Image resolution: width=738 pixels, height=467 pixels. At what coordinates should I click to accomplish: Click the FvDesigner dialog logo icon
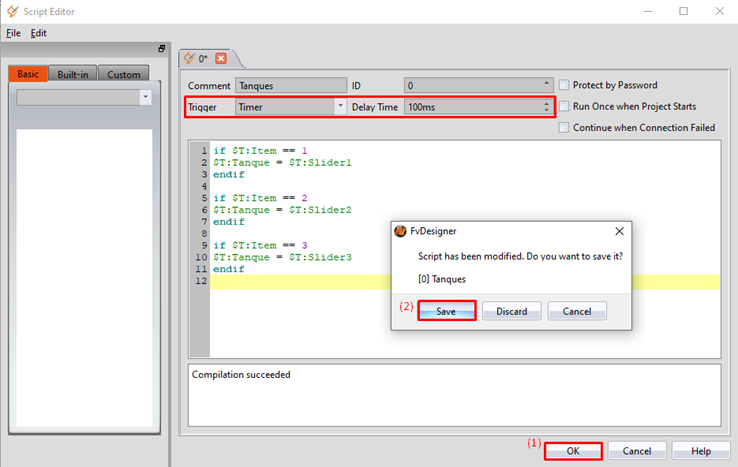[x=400, y=230]
